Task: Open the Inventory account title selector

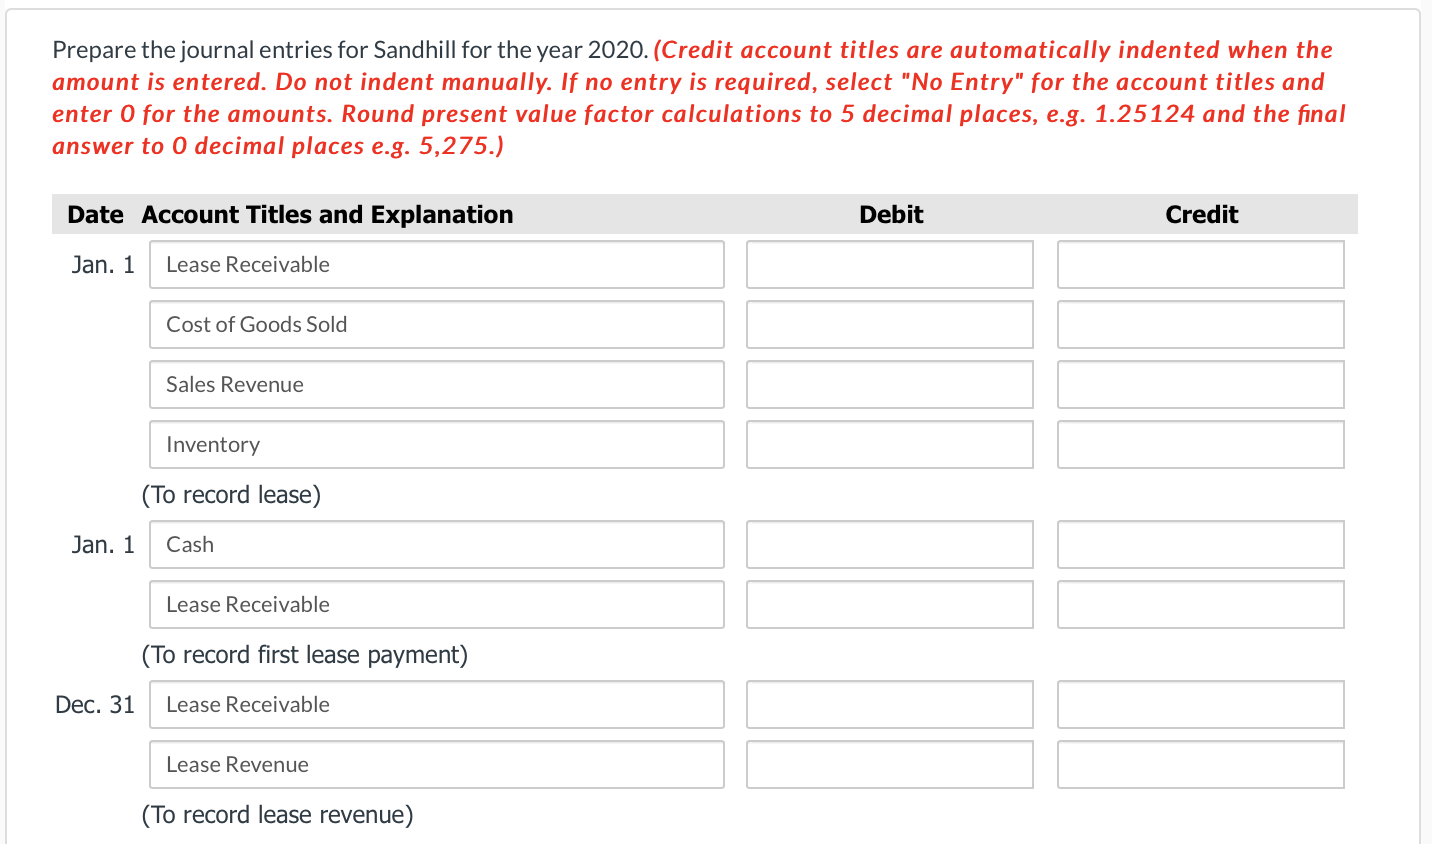Action: click(x=436, y=444)
